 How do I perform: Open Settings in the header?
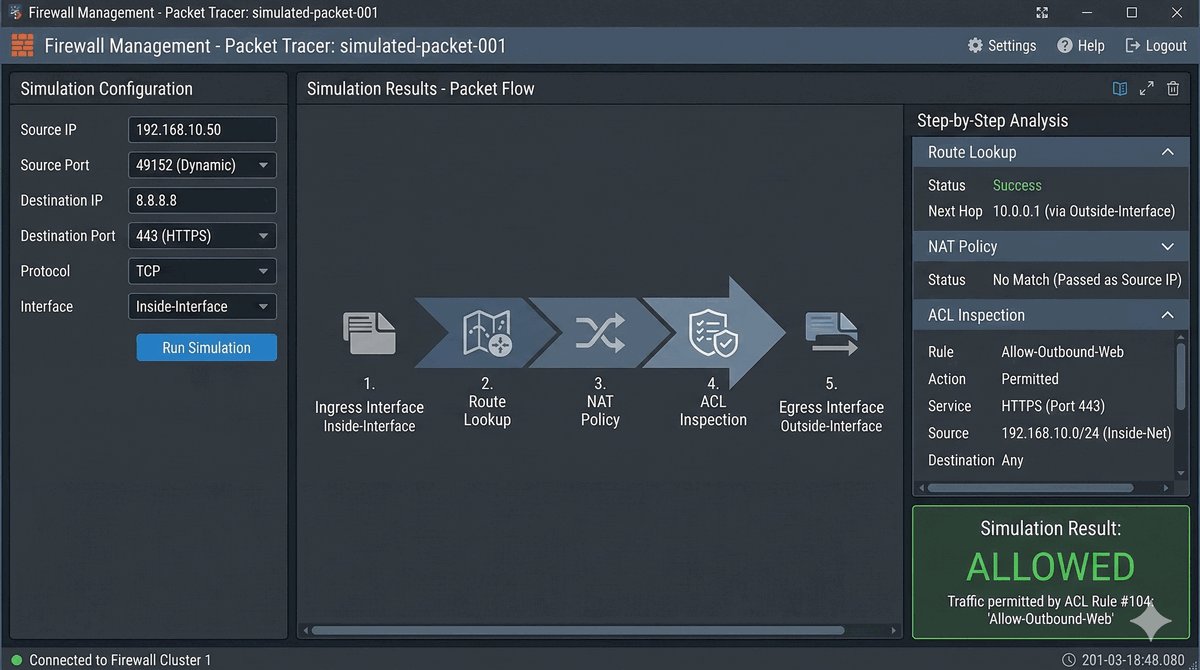click(x=1002, y=46)
